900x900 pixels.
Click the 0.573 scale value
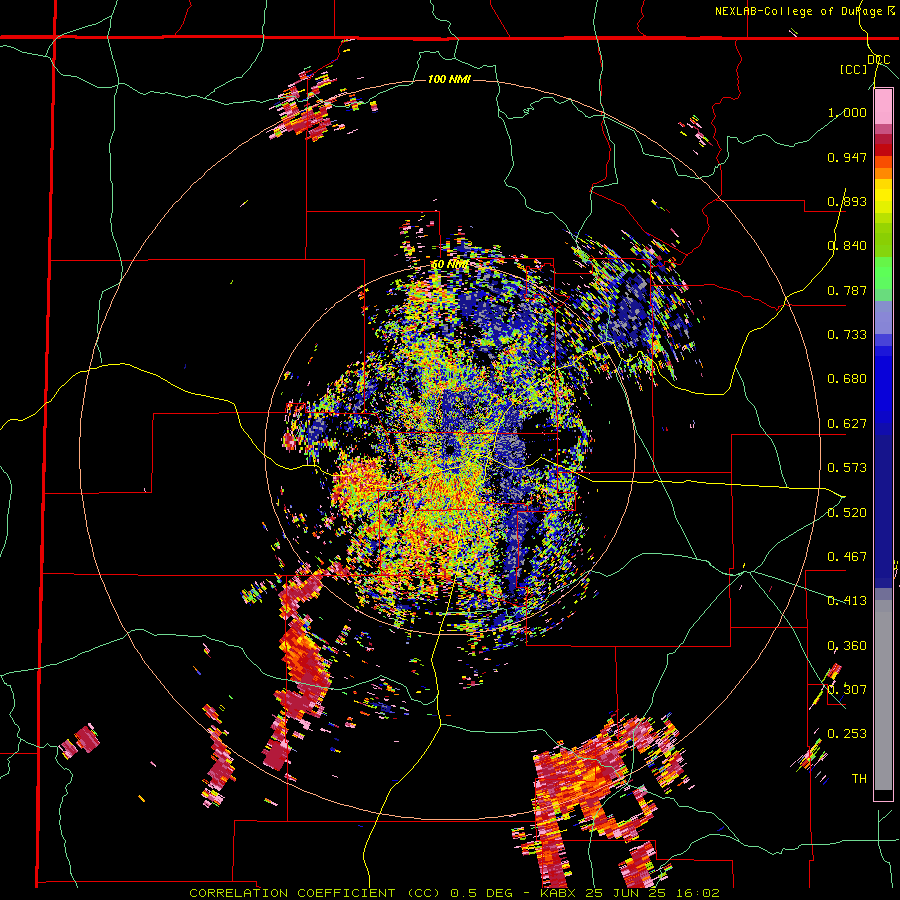[x=847, y=468]
